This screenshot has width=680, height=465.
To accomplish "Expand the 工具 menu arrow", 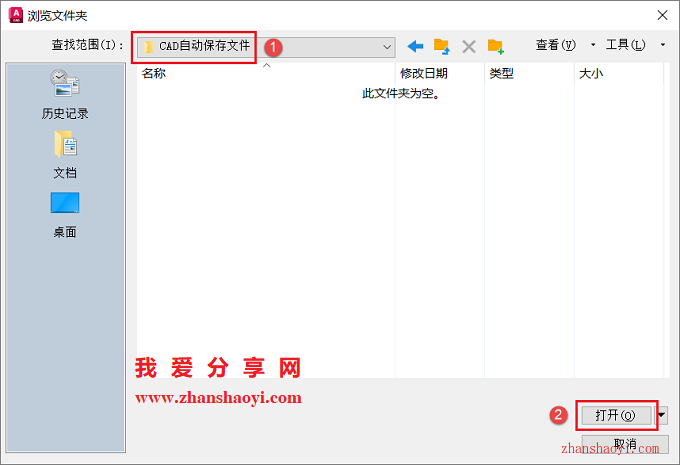I will coord(663,45).
